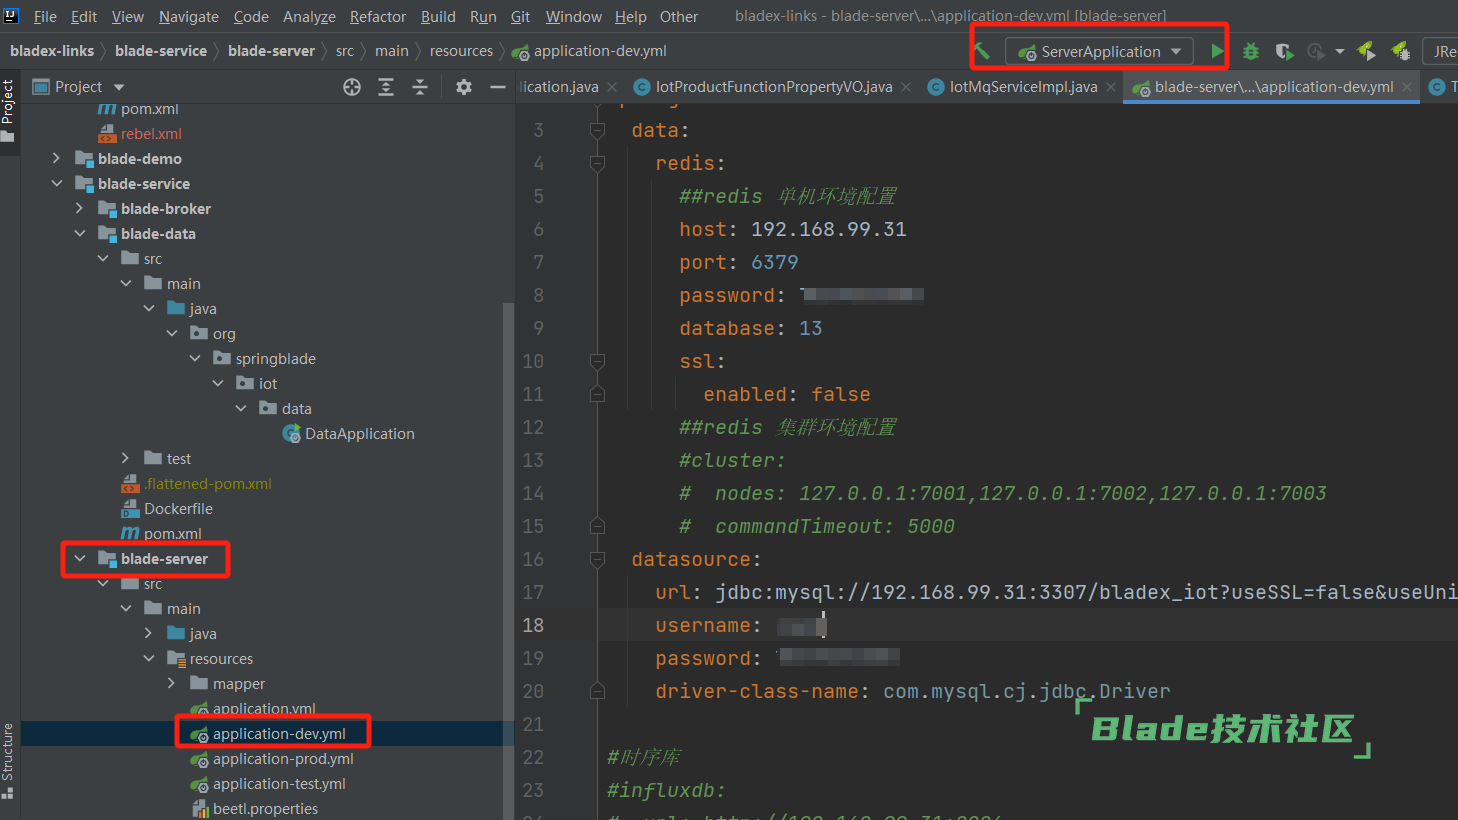This screenshot has height=820, width=1458.
Task: Open the View menu
Action: pyautogui.click(x=128, y=17)
